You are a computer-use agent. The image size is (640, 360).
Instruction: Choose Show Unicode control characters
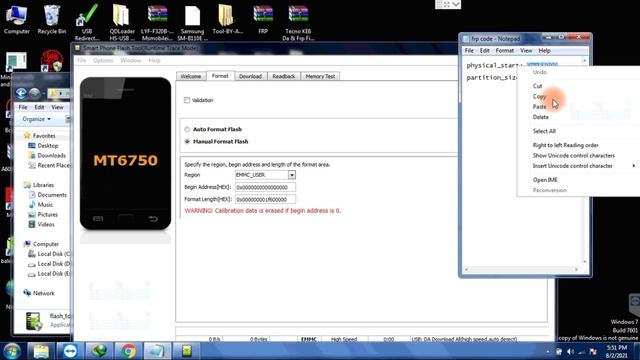[573, 156]
